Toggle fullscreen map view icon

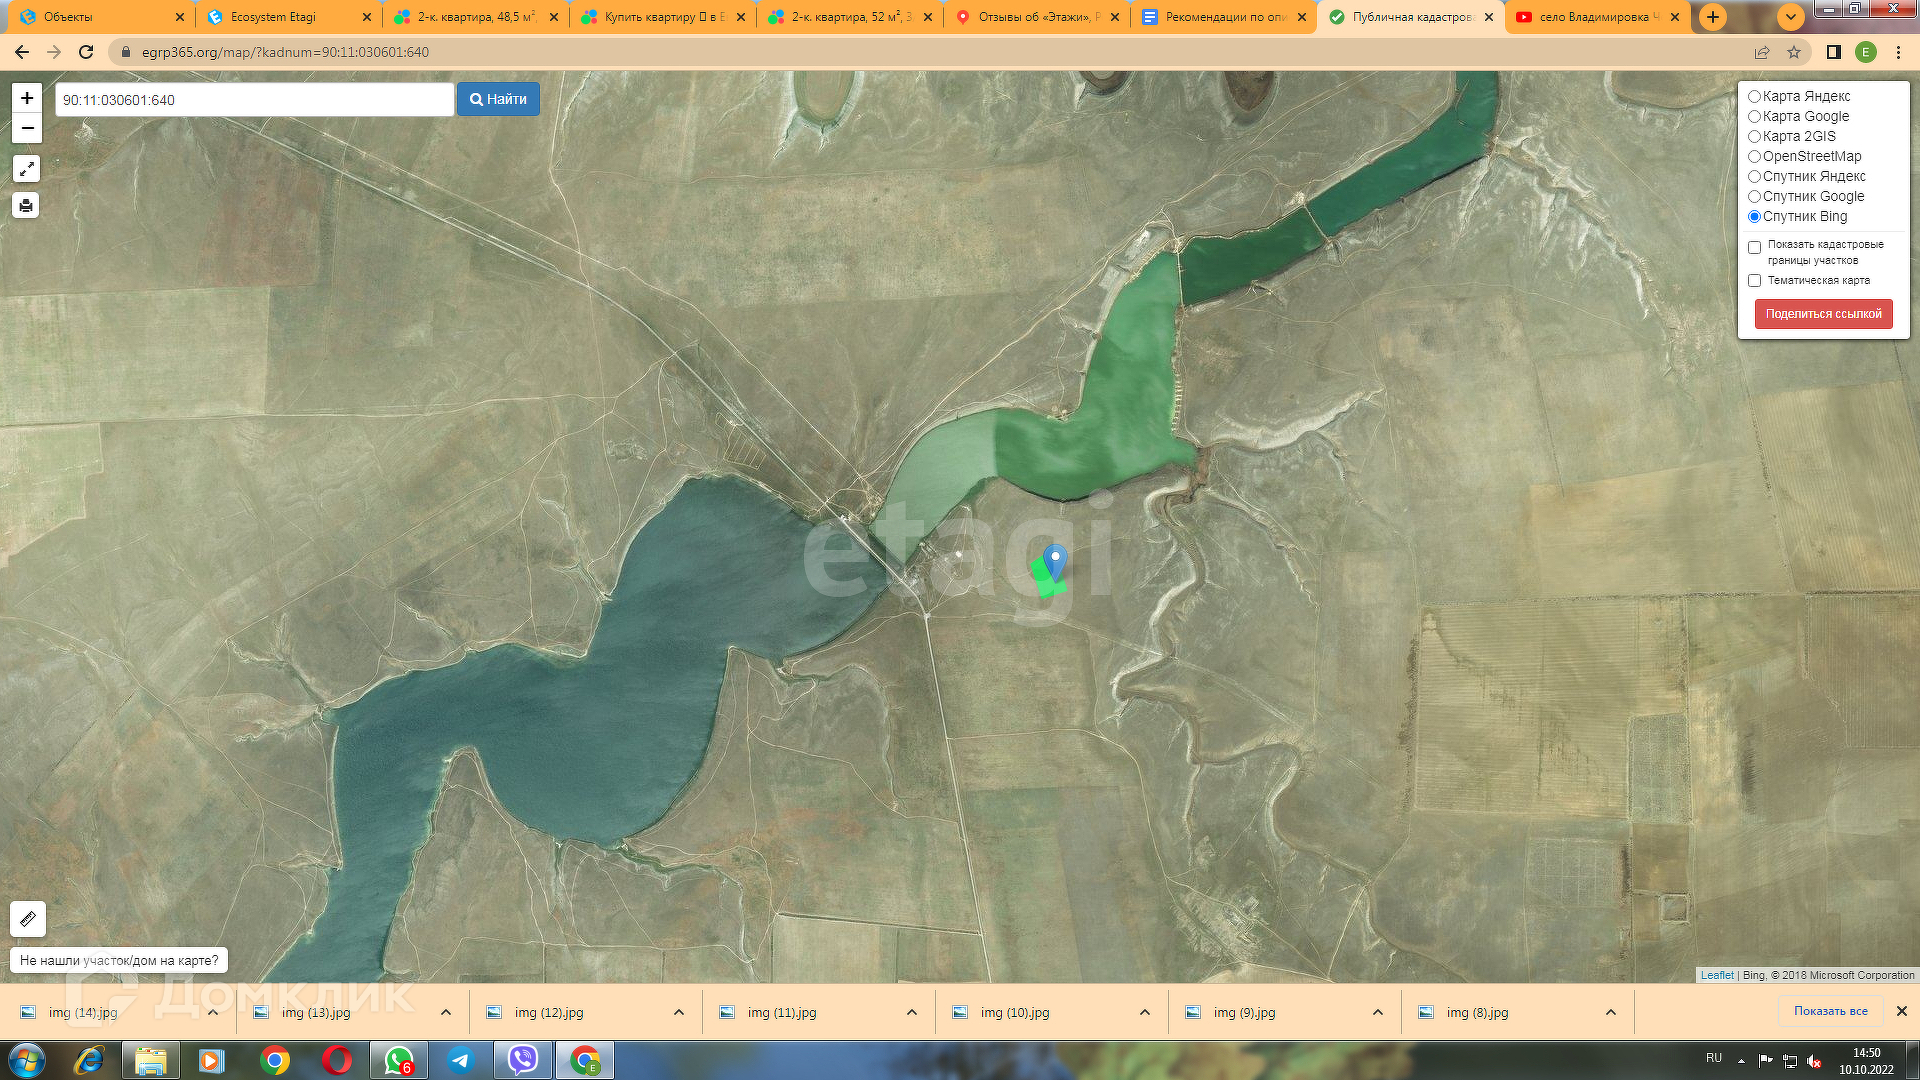(26, 169)
